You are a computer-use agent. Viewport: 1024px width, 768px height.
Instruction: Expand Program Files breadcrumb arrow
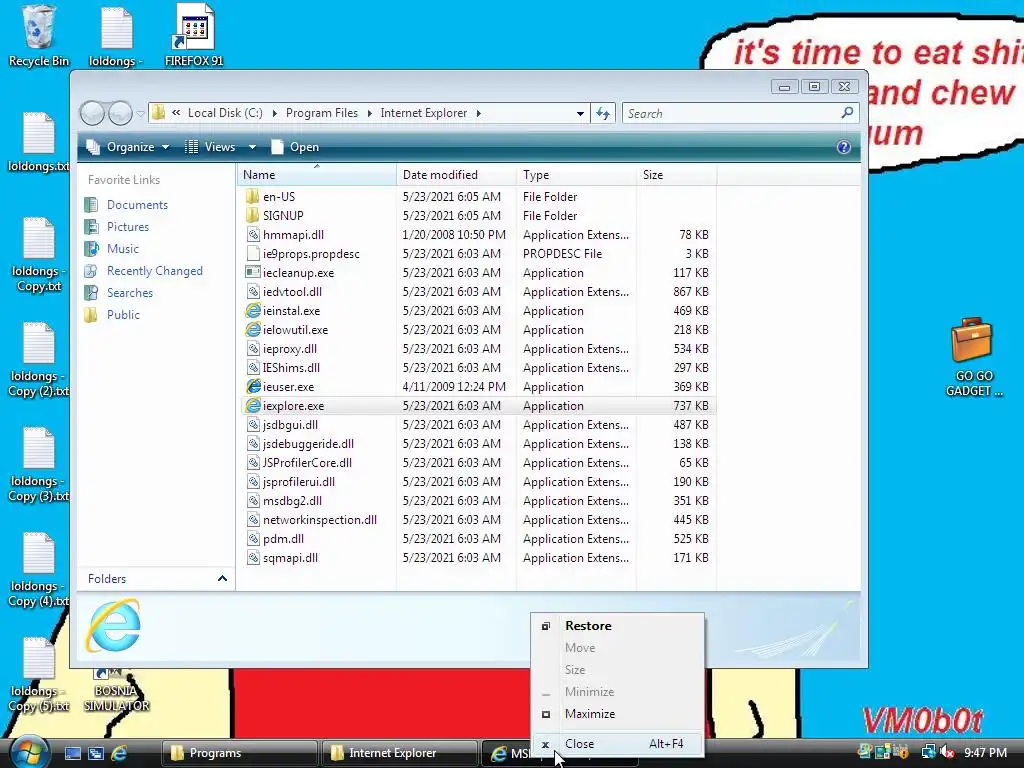tap(369, 114)
